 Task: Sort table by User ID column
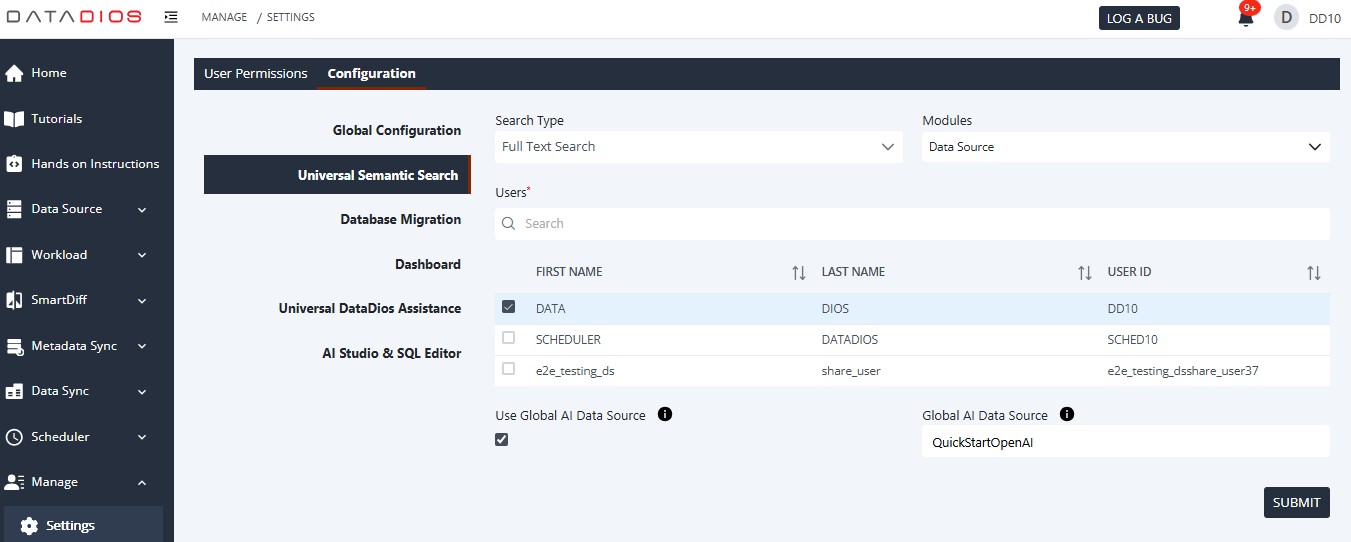1313,272
